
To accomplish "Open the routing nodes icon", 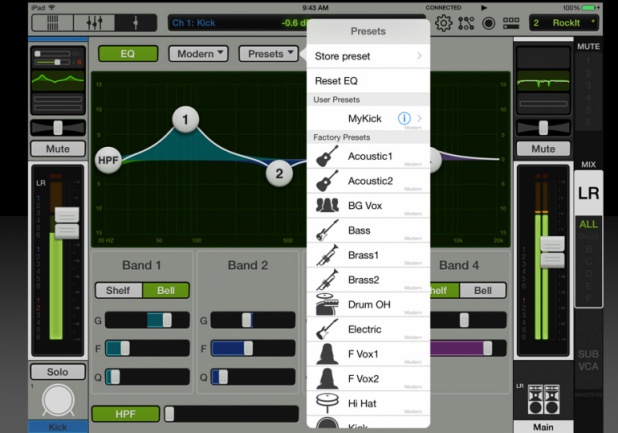I will (x=466, y=23).
